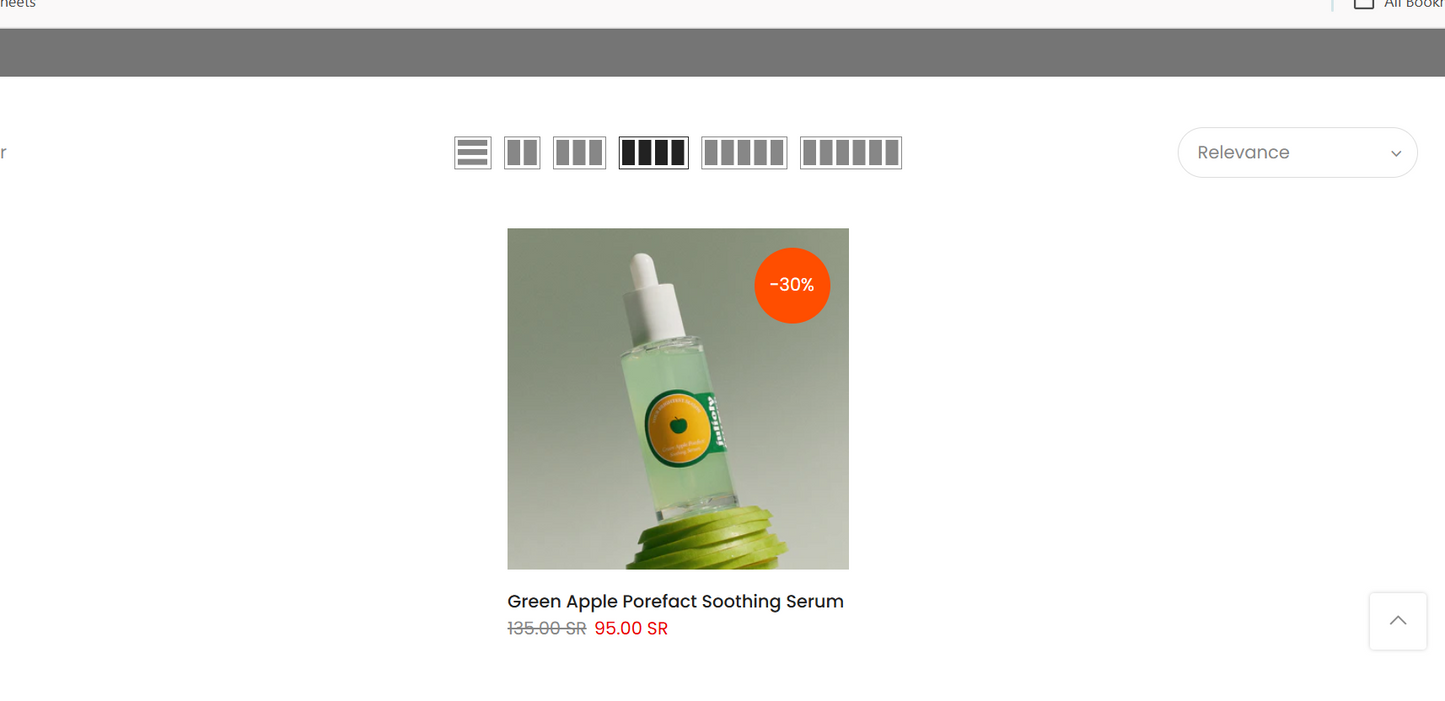Click the sale price 95.00 SR
The image size is (1445, 701).
tap(631, 629)
